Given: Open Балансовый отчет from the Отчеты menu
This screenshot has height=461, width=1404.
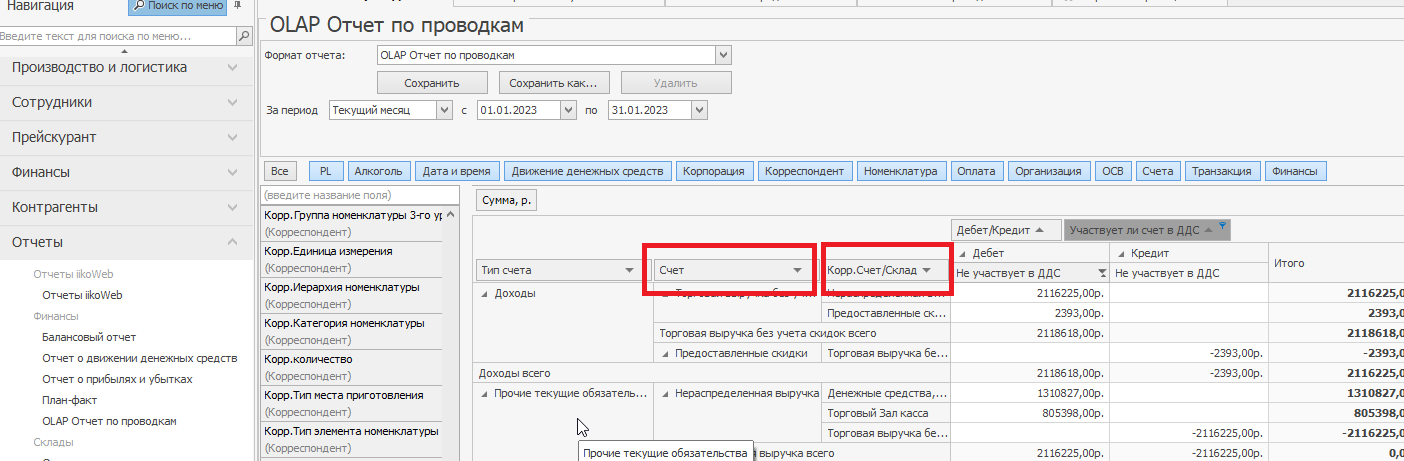Looking at the screenshot, I should (x=89, y=337).
